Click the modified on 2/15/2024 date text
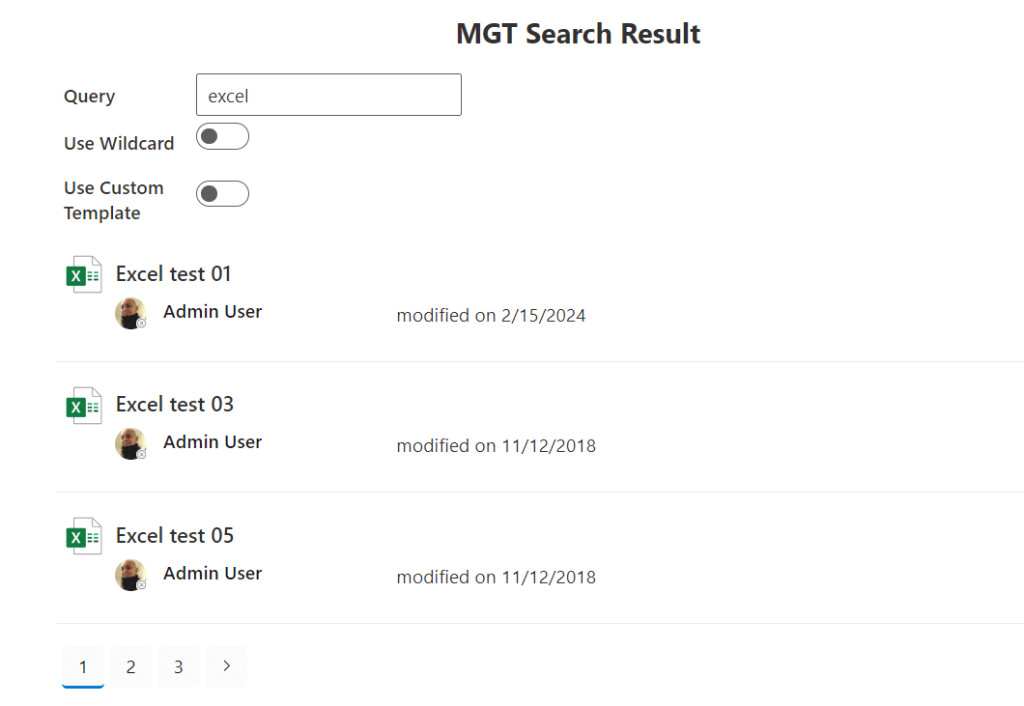The image size is (1024, 706). click(x=491, y=316)
